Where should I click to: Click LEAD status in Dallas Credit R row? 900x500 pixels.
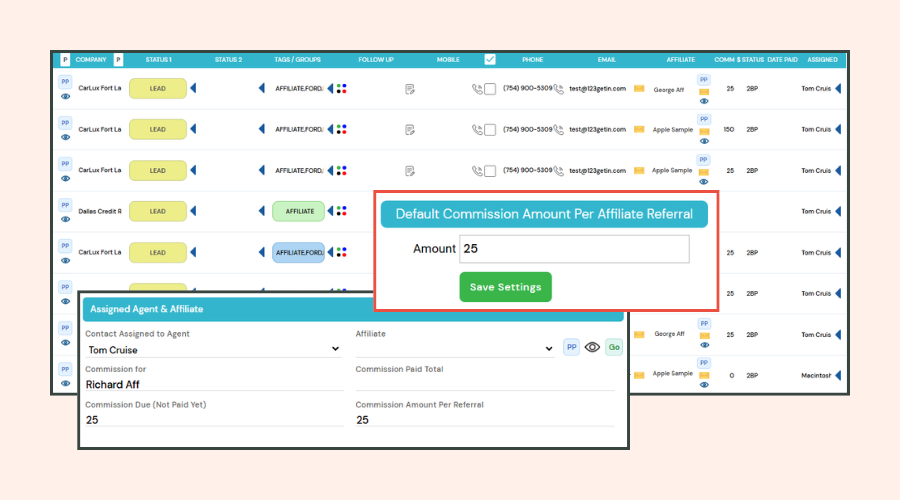(x=158, y=211)
